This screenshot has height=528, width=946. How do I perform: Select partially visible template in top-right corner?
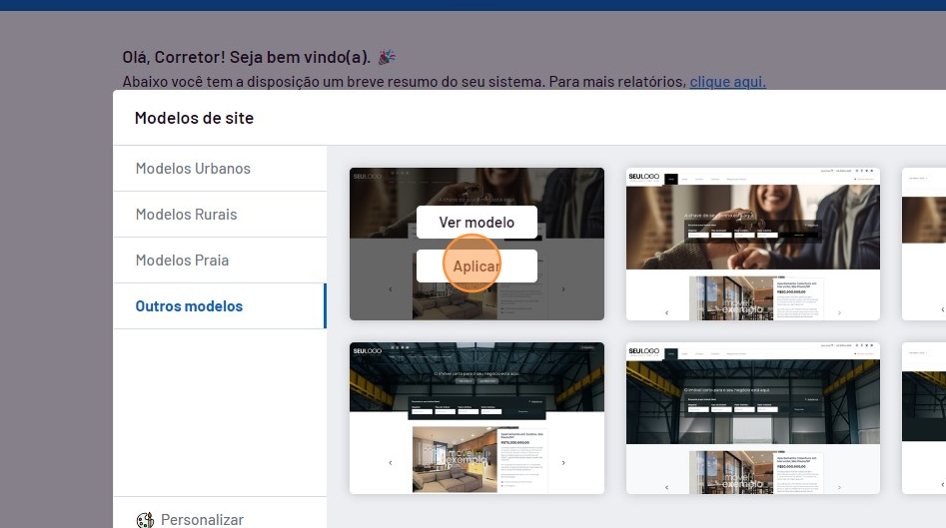(923, 244)
